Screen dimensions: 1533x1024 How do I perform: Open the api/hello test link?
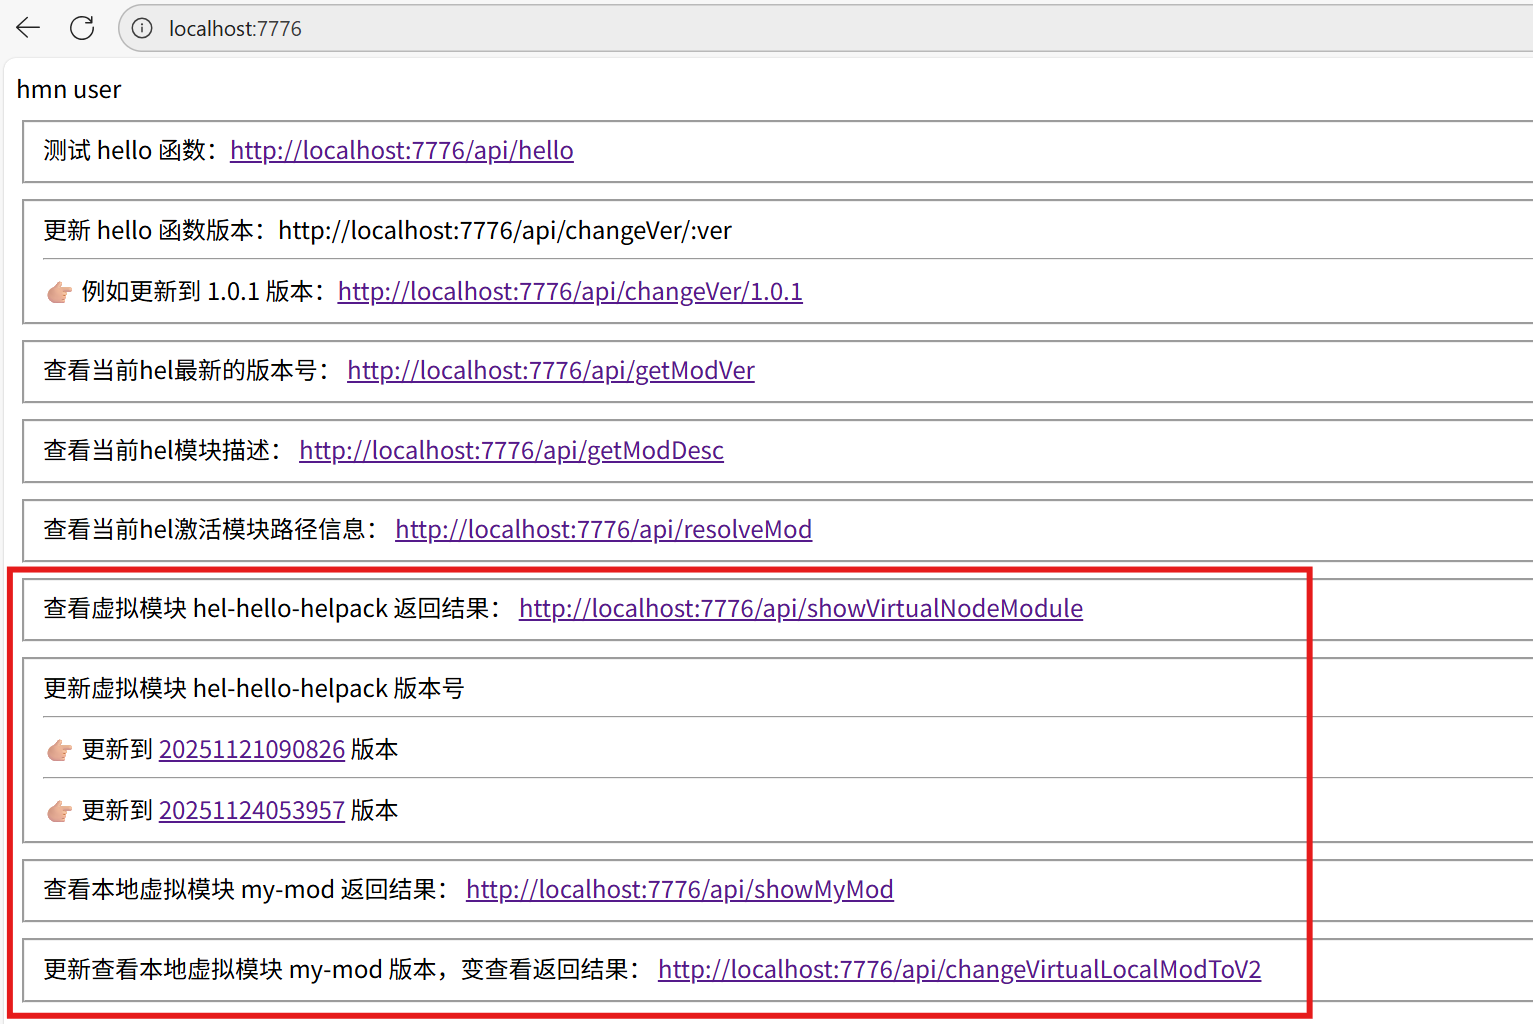pyautogui.click(x=401, y=151)
